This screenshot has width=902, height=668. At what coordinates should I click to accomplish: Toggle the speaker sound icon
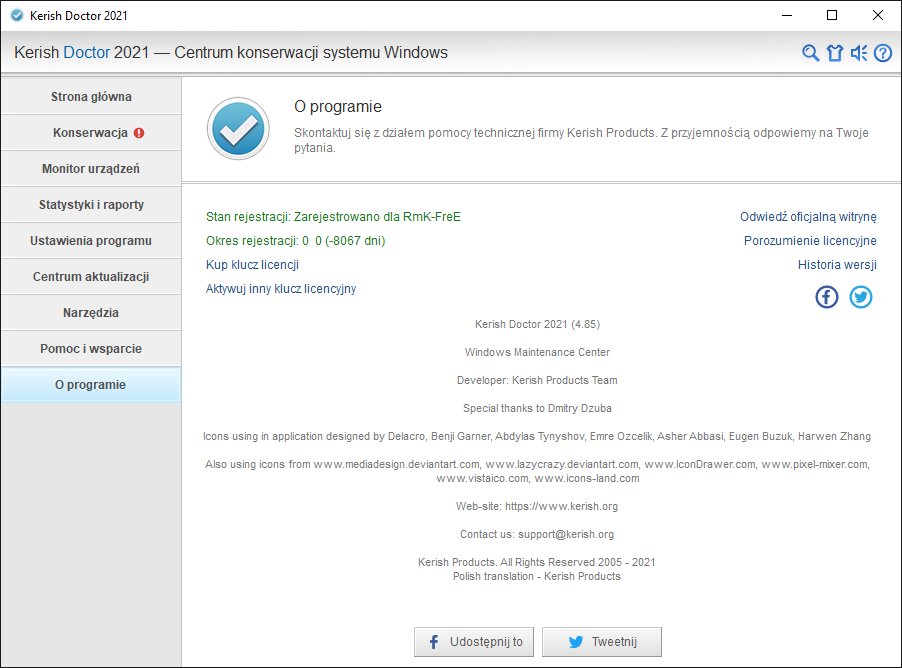(859, 53)
